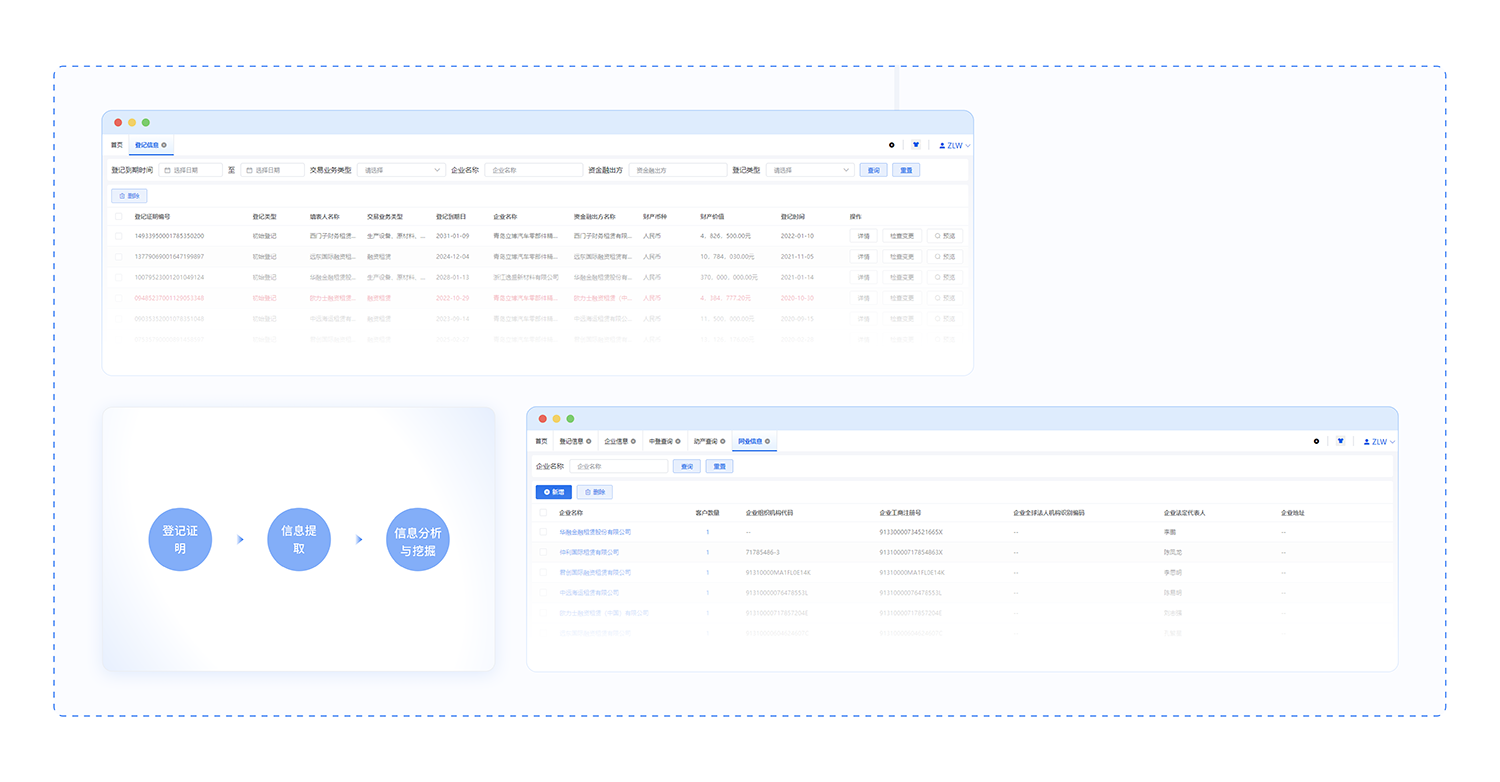
Task: Open the 交易业务类型 dropdown
Action: click(401, 170)
